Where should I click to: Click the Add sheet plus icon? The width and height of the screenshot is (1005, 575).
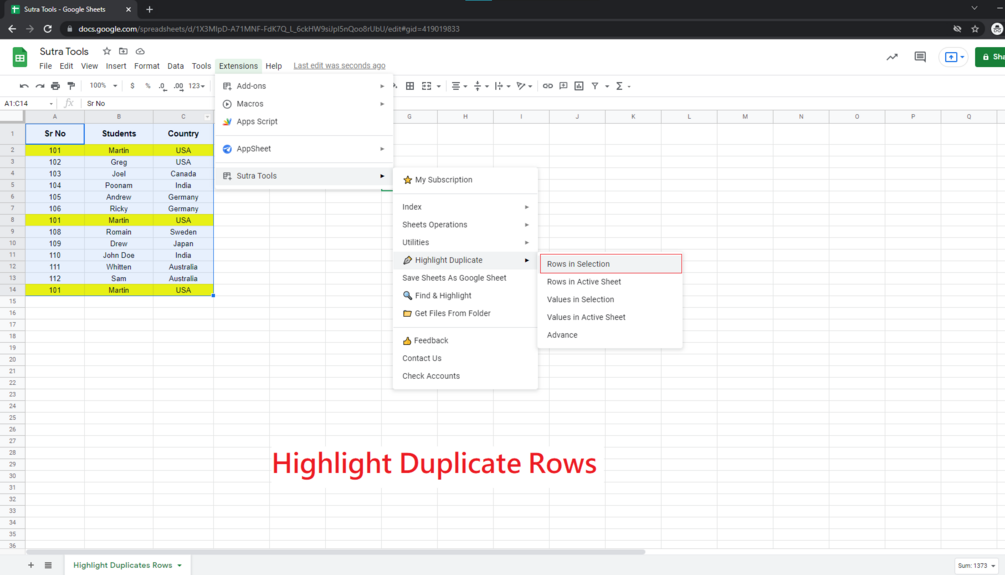click(31, 565)
